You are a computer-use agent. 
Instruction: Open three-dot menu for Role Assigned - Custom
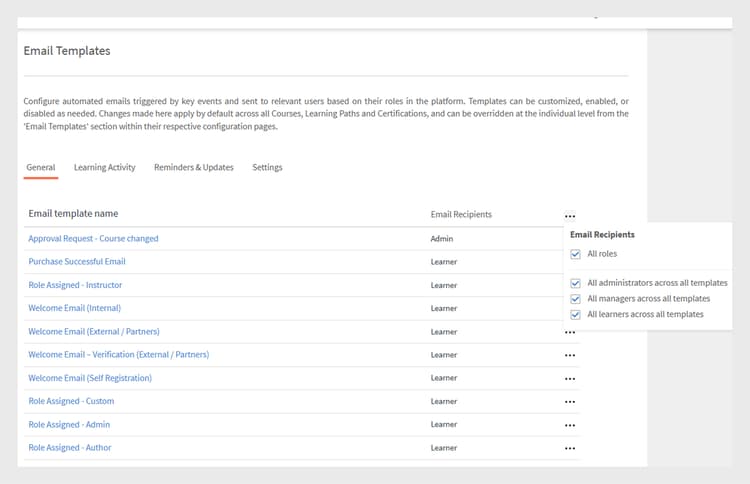[x=569, y=402]
